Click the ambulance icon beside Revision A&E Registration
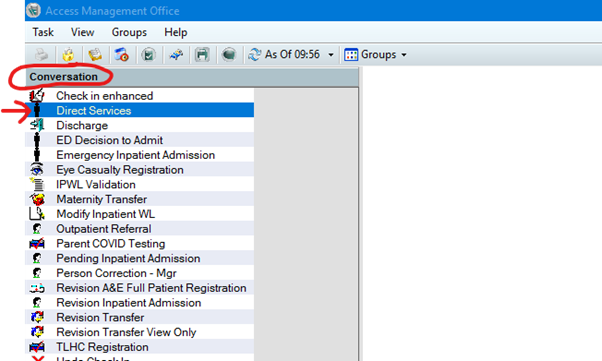 (x=37, y=288)
